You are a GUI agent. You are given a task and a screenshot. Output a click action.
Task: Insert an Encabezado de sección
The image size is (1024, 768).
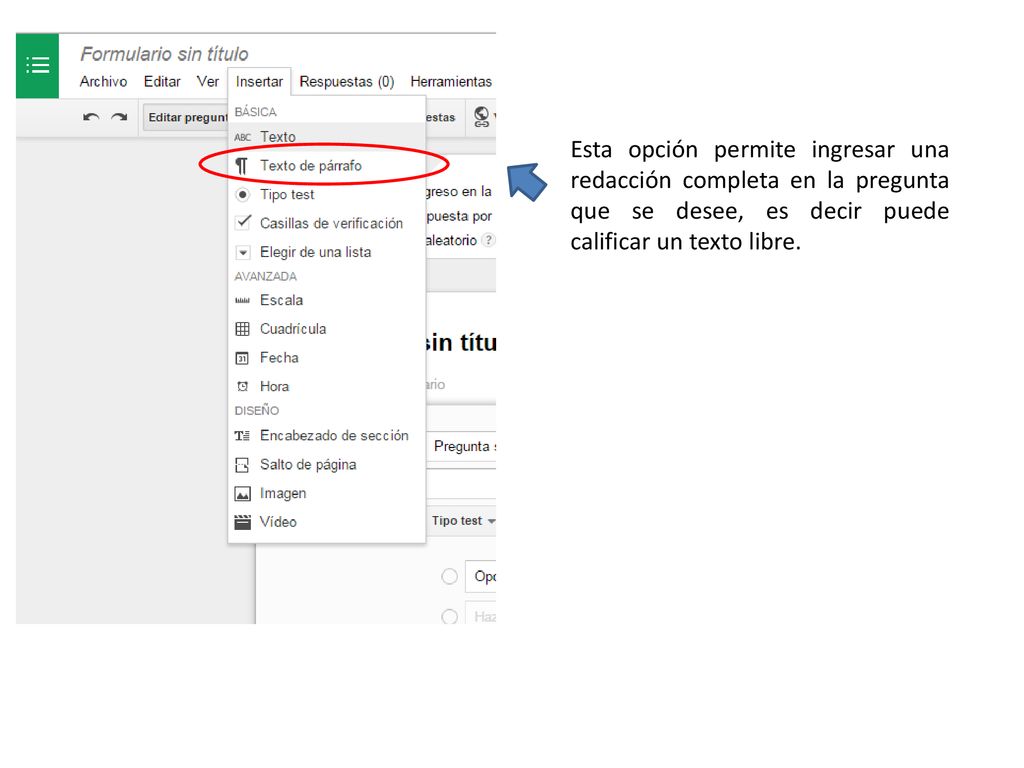tap(327, 436)
